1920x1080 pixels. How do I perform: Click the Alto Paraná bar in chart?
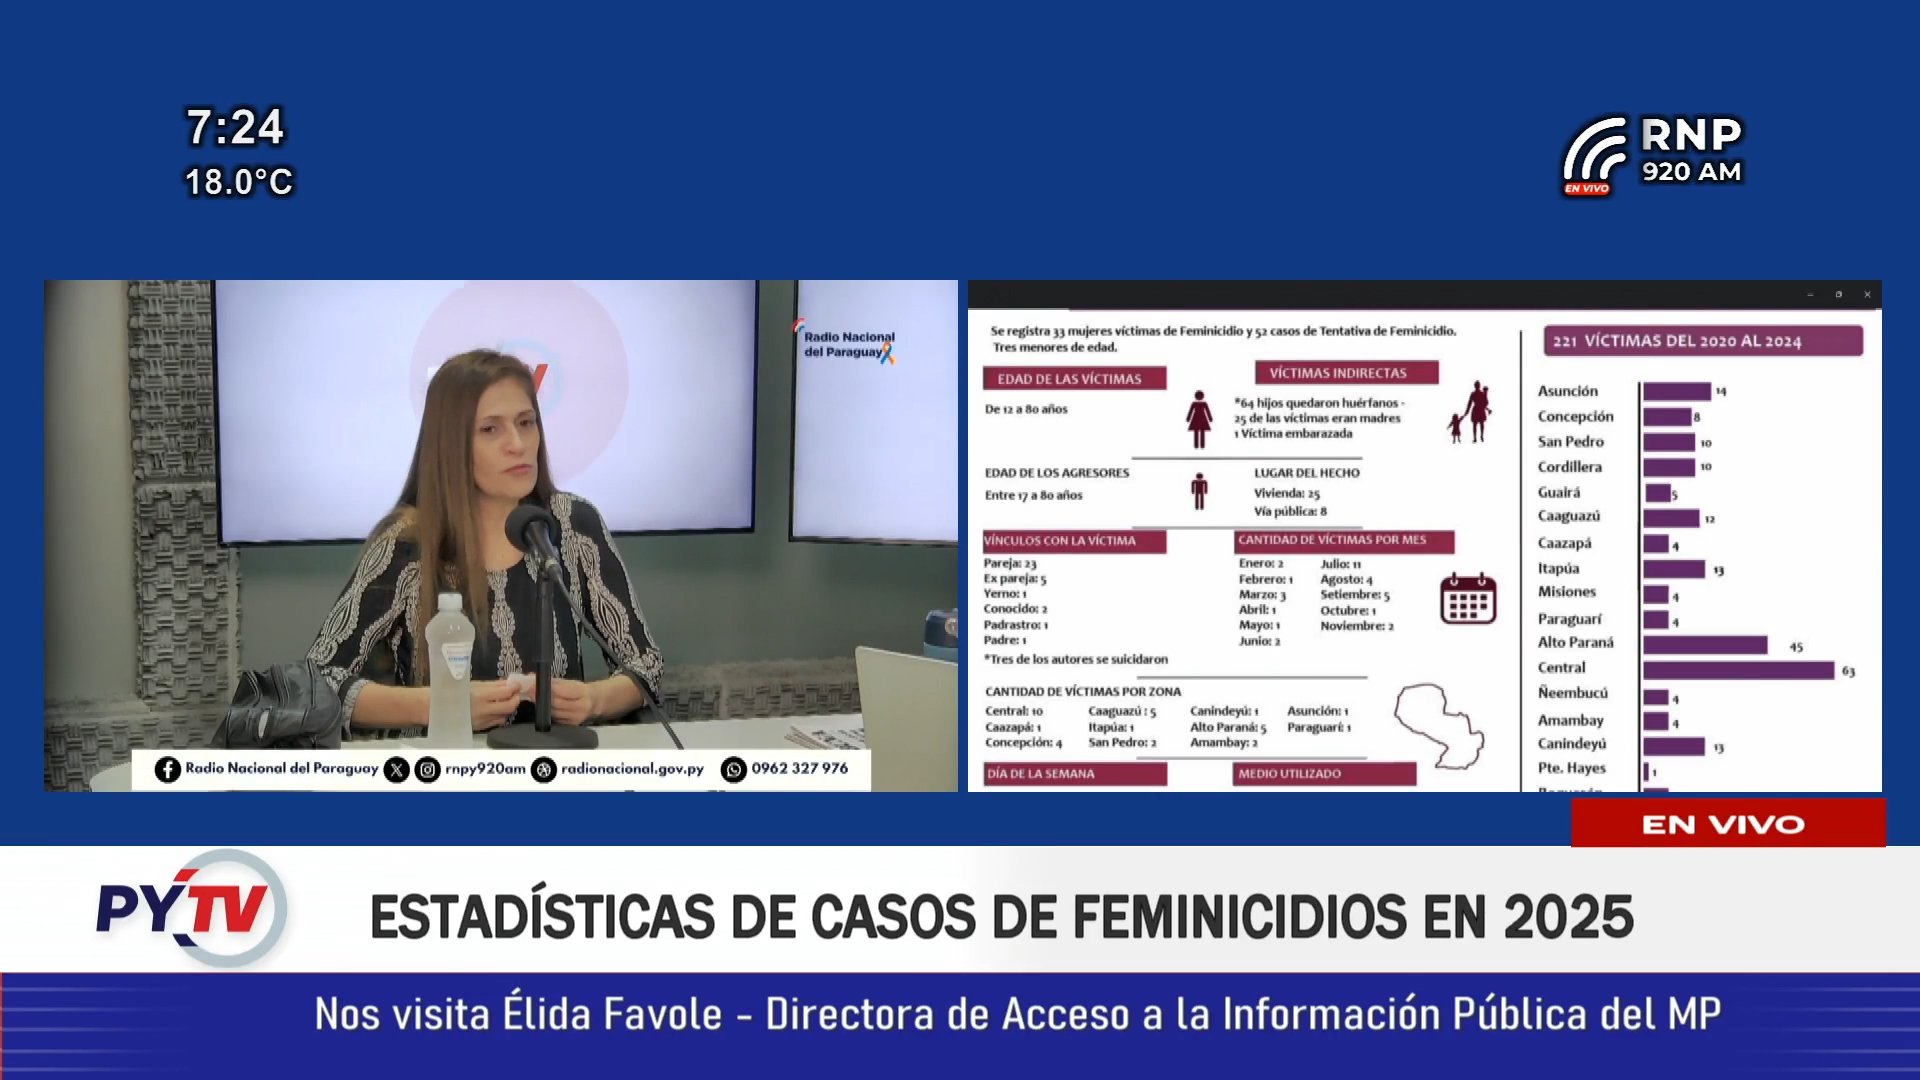click(1705, 645)
